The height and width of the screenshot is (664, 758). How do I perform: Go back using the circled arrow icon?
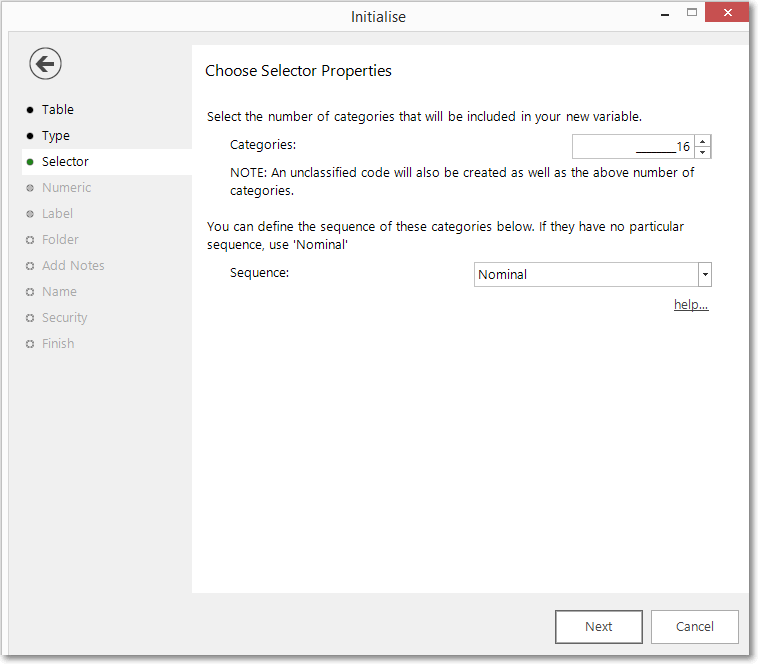pos(45,63)
